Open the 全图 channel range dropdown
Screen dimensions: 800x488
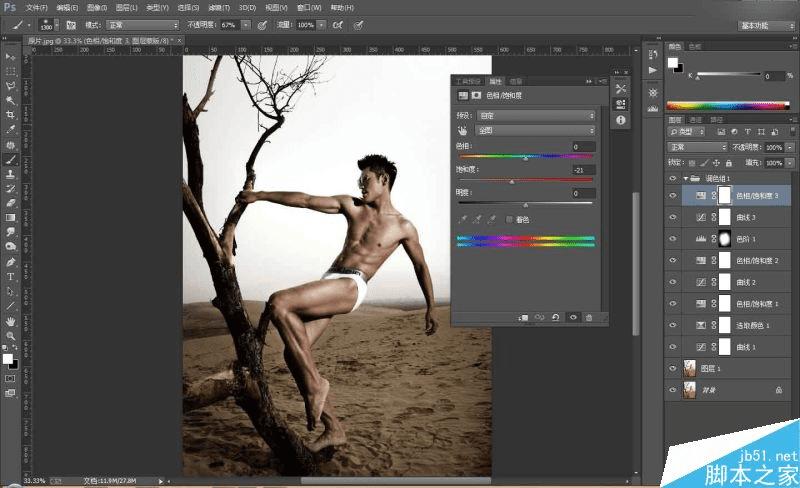click(535, 131)
